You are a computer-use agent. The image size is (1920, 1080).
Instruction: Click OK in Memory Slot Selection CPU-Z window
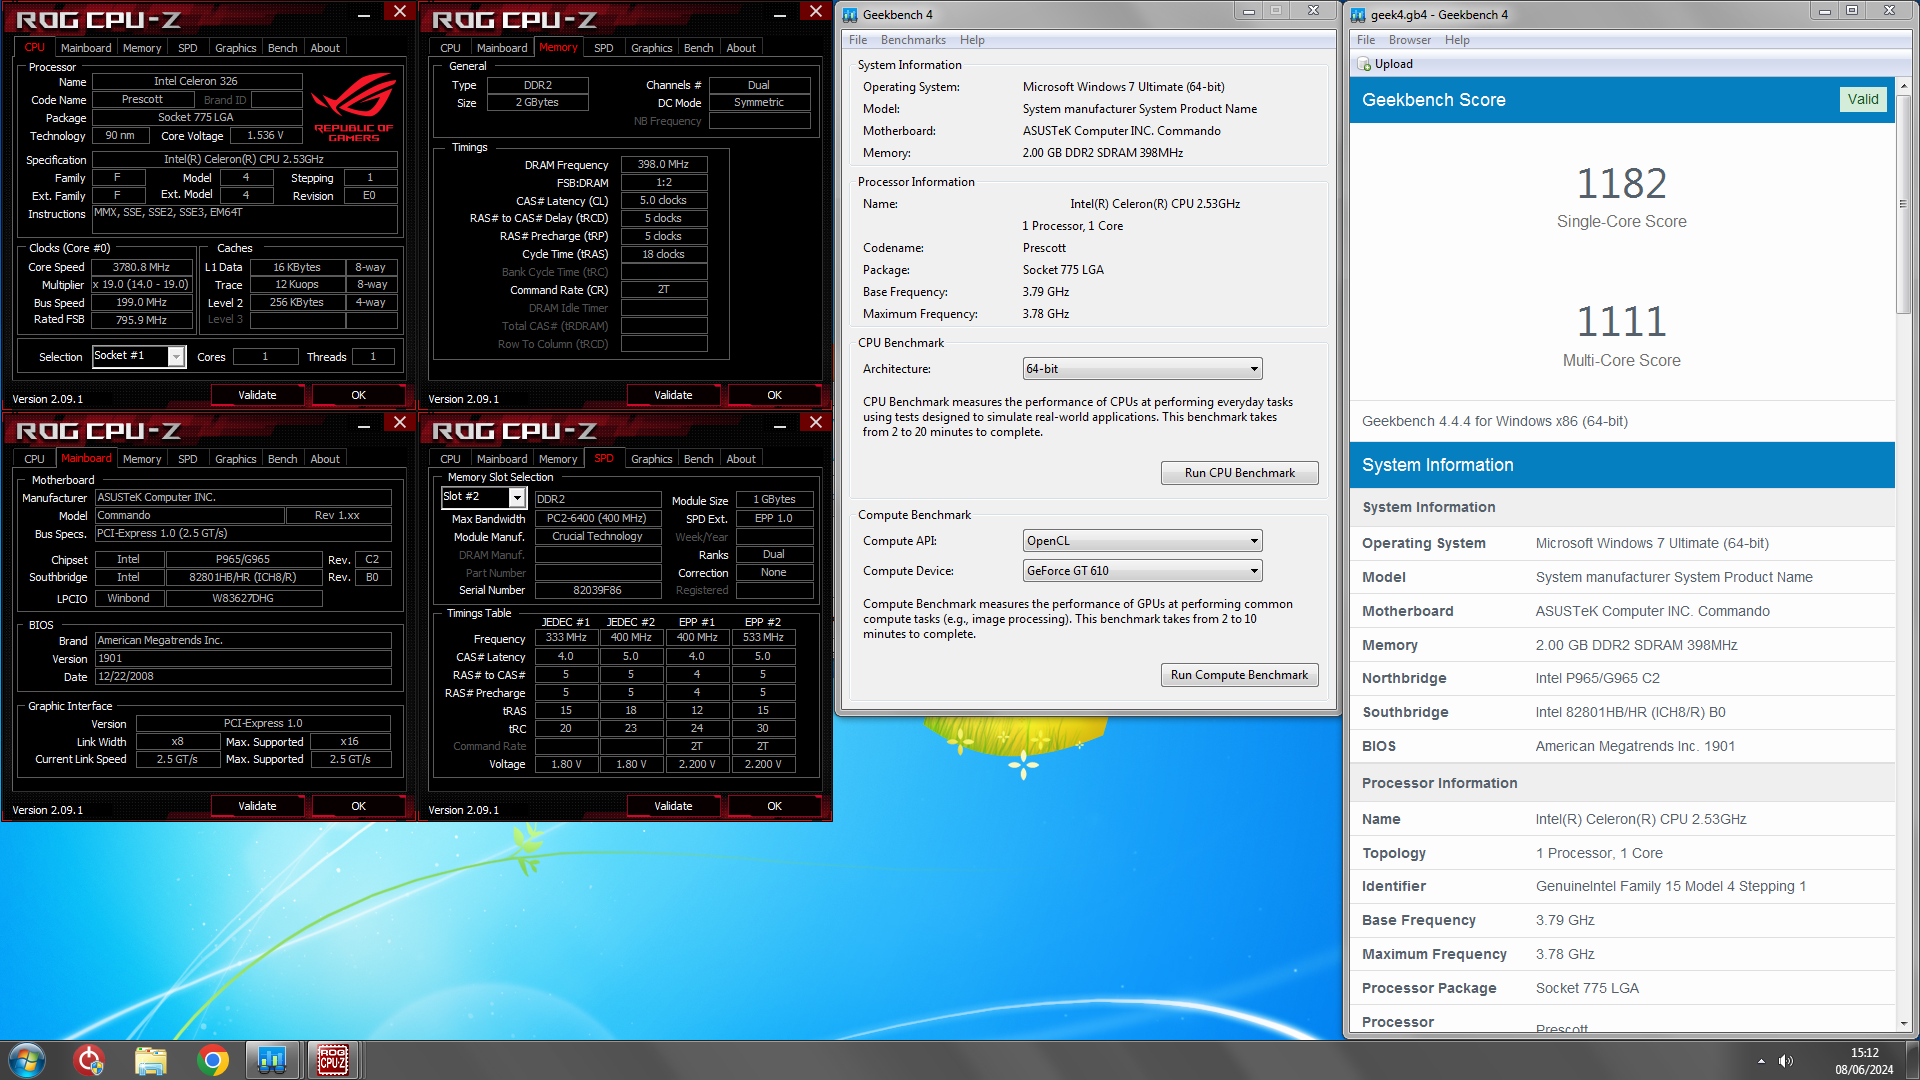click(x=774, y=806)
